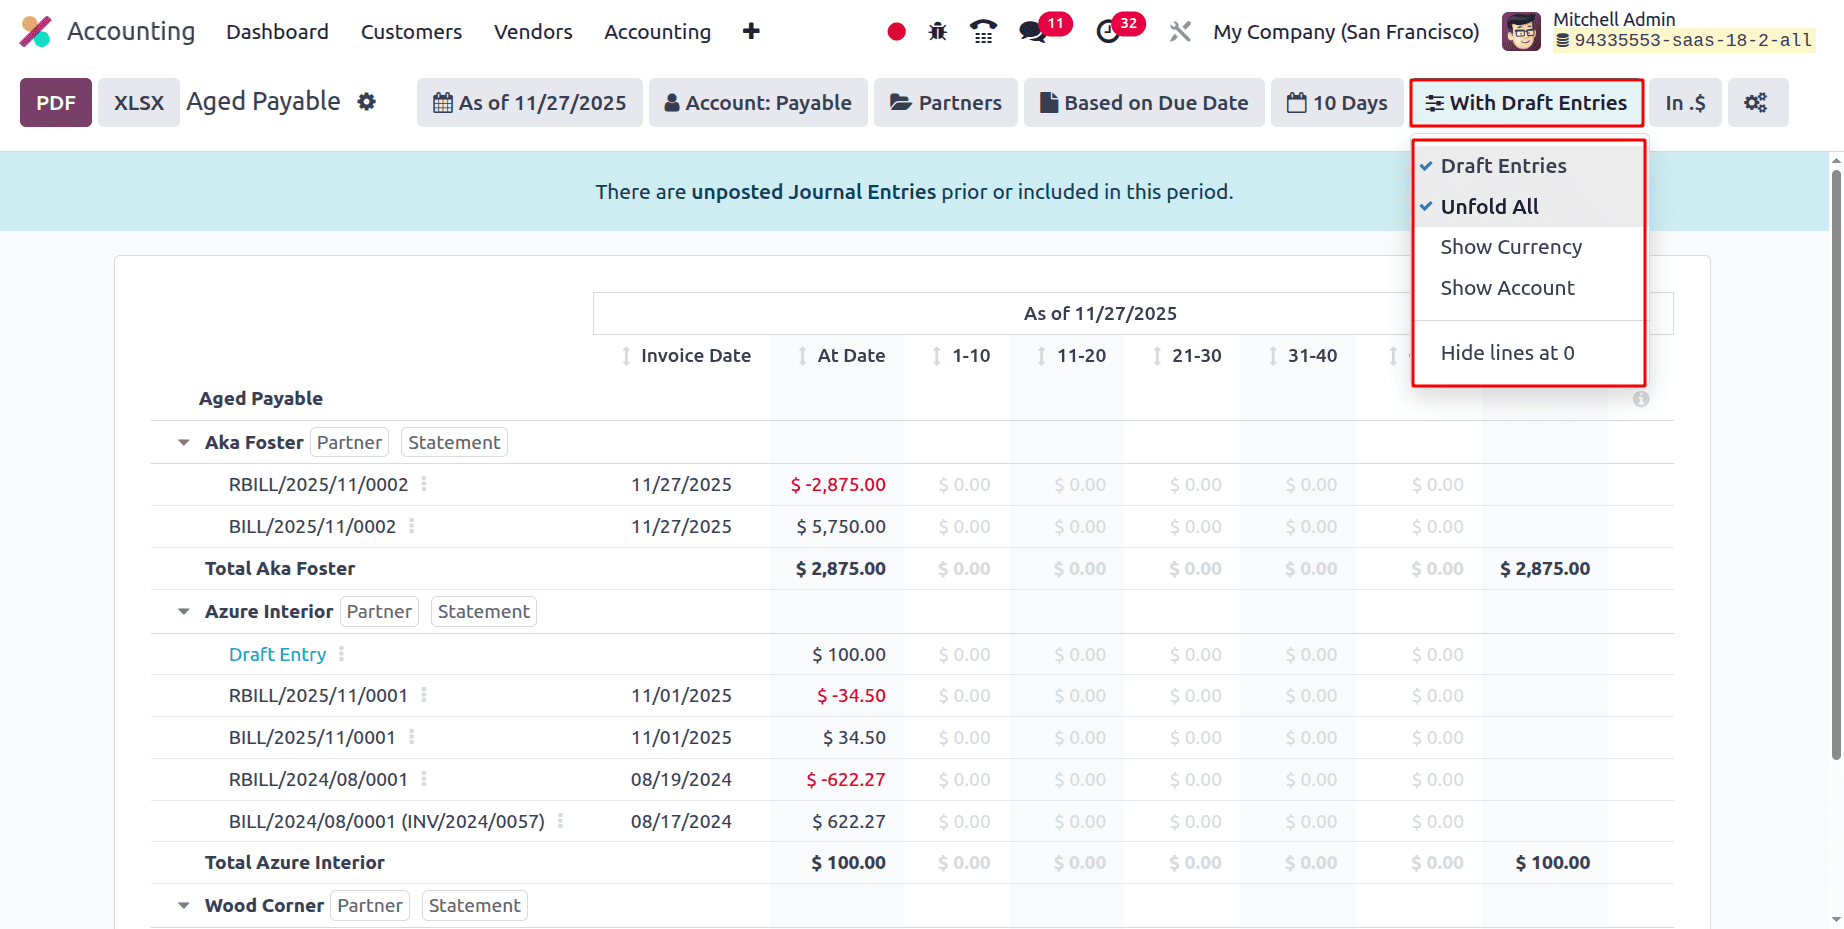Collapse the Wood Corner partner group
This screenshot has height=929, width=1844.
coord(184,906)
